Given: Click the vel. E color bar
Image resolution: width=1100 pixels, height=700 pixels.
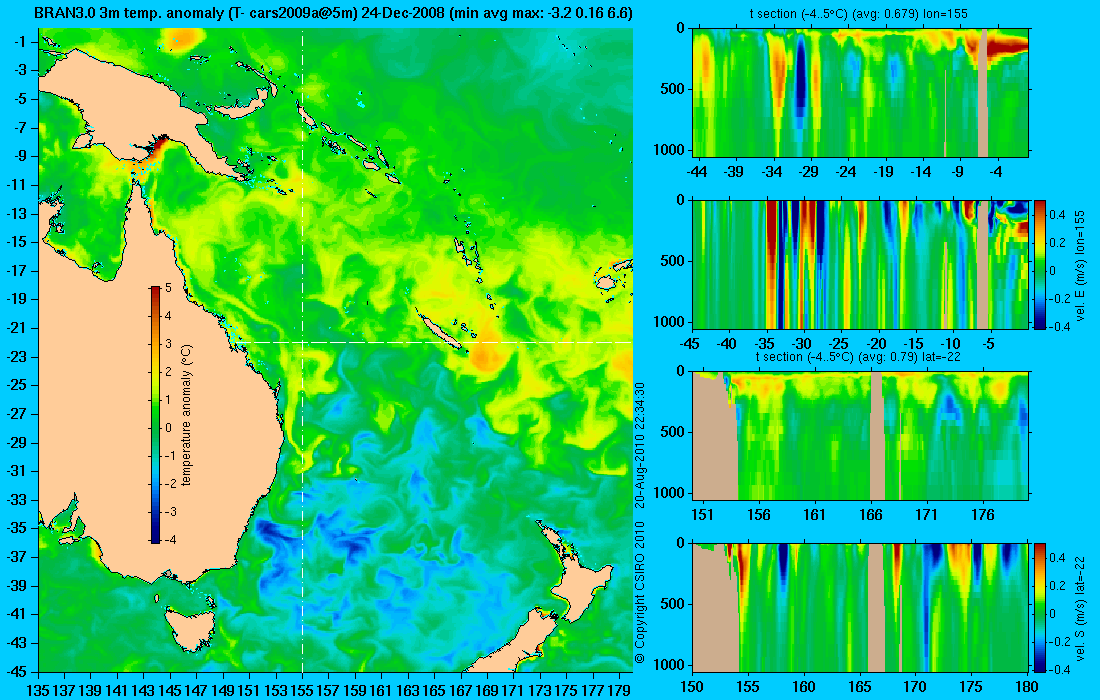Looking at the screenshot, I should click(x=1039, y=265).
